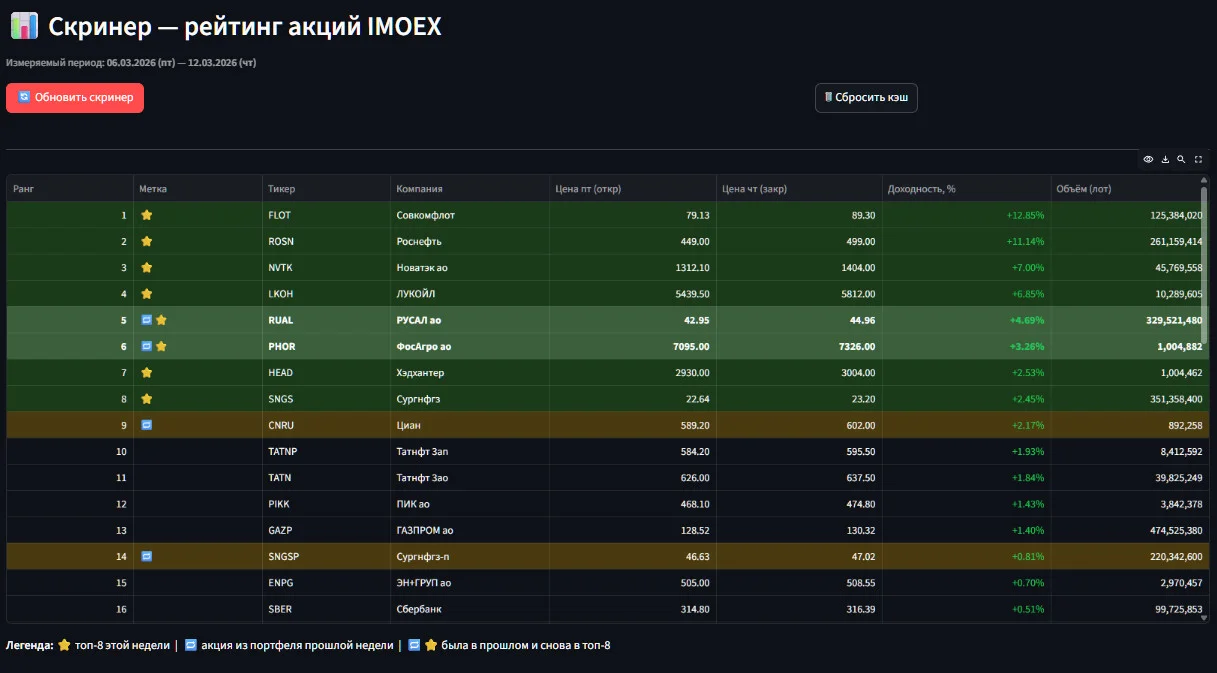
Task: Select the PIKK ticker cell
Action: click(x=326, y=504)
